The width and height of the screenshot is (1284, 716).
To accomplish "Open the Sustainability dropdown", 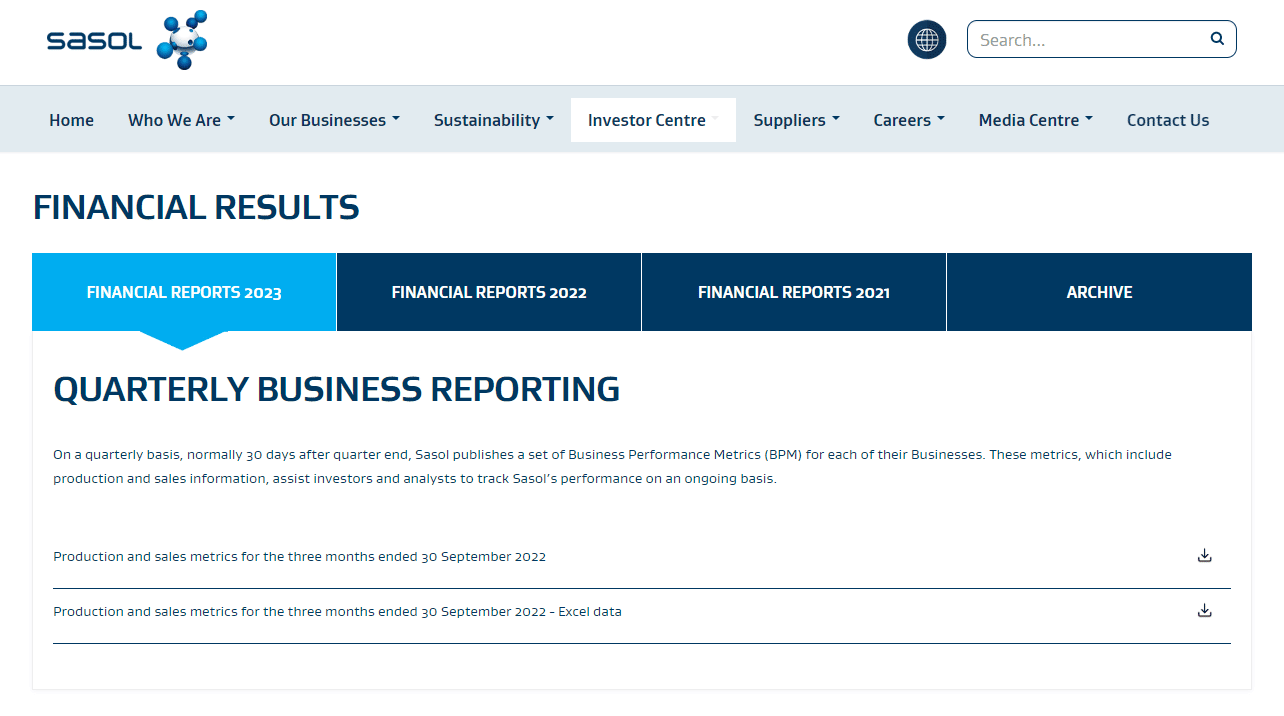I will point(494,120).
